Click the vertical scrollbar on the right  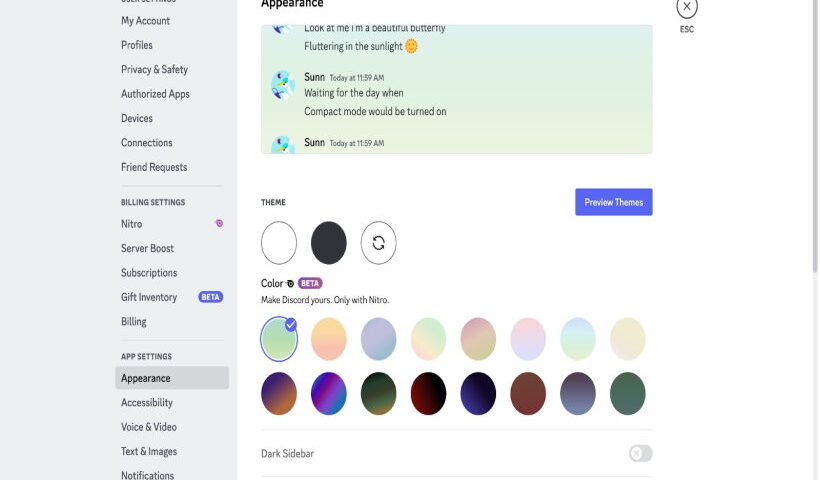(x=815, y=136)
